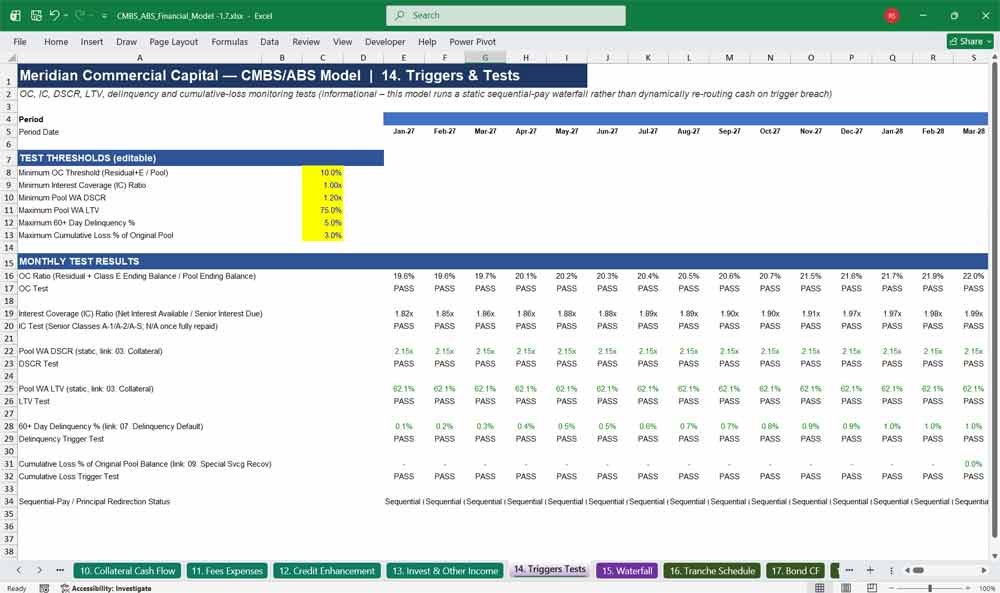Edit Minimum OC Threshold value 10.0%
The height and width of the screenshot is (593, 1000).
(323, 173)
